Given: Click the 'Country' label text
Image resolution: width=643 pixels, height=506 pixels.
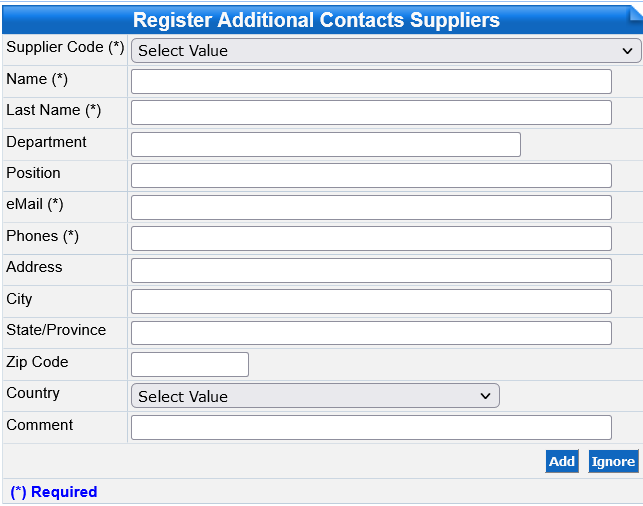Looking at the screenshot, I should click(33, 394).
